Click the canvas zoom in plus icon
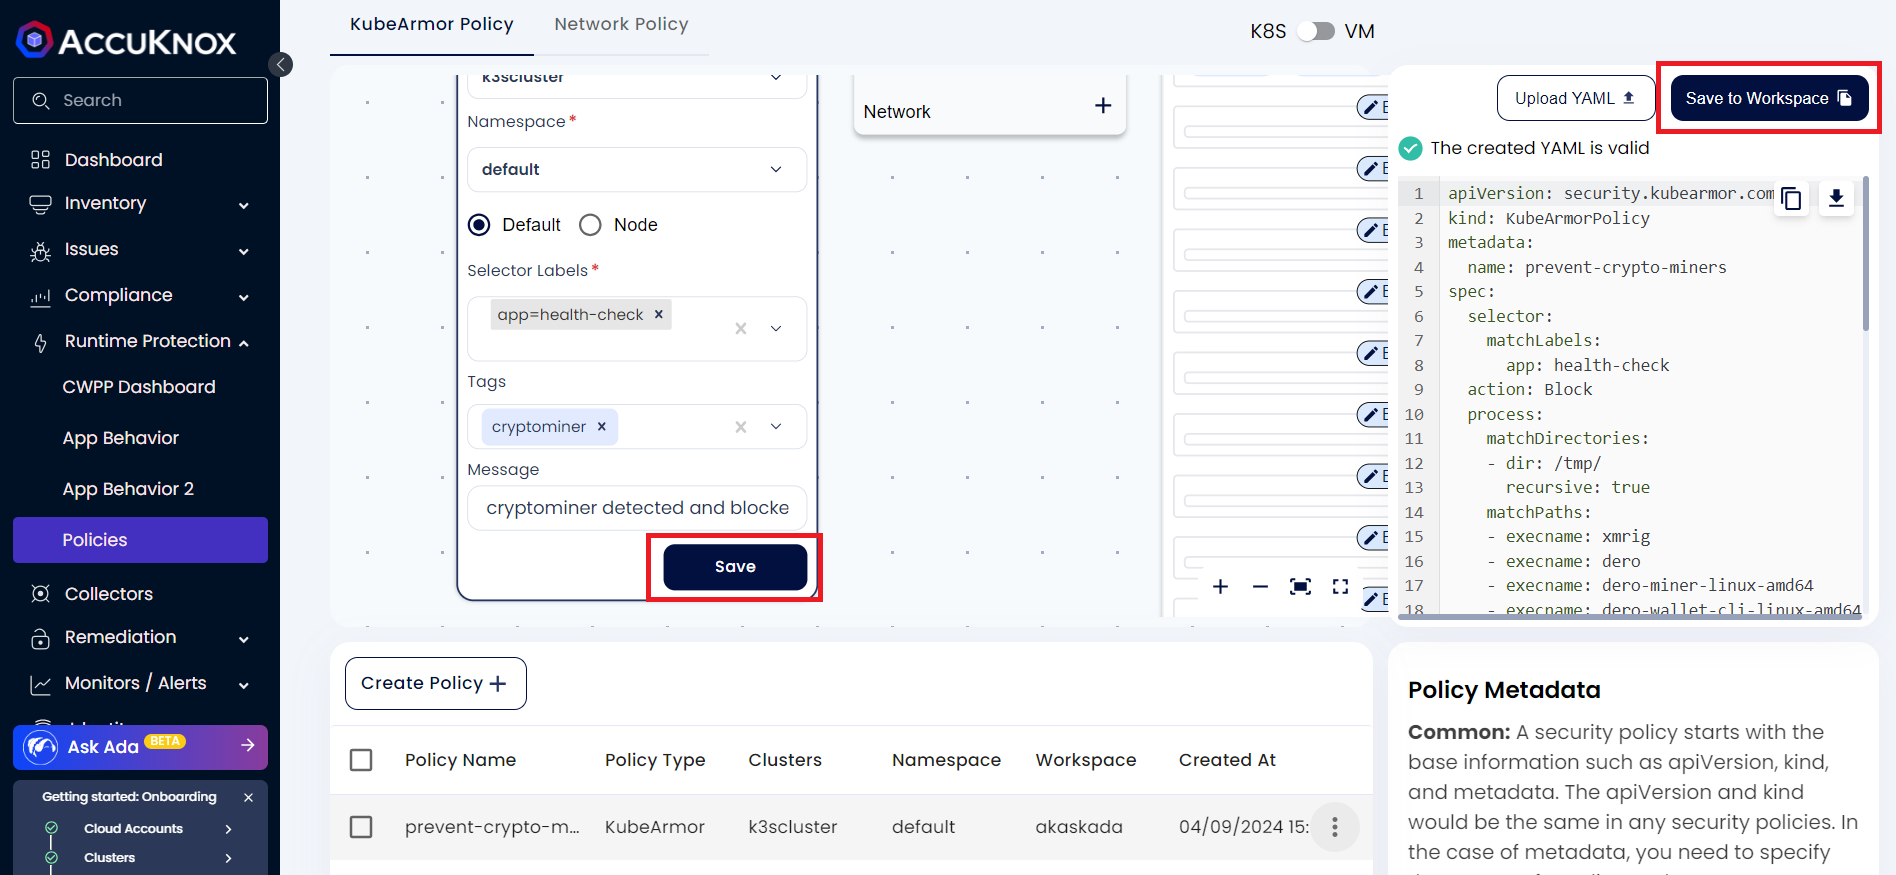The height and width of the screenshot is (875, 1896). point(1220,587)
